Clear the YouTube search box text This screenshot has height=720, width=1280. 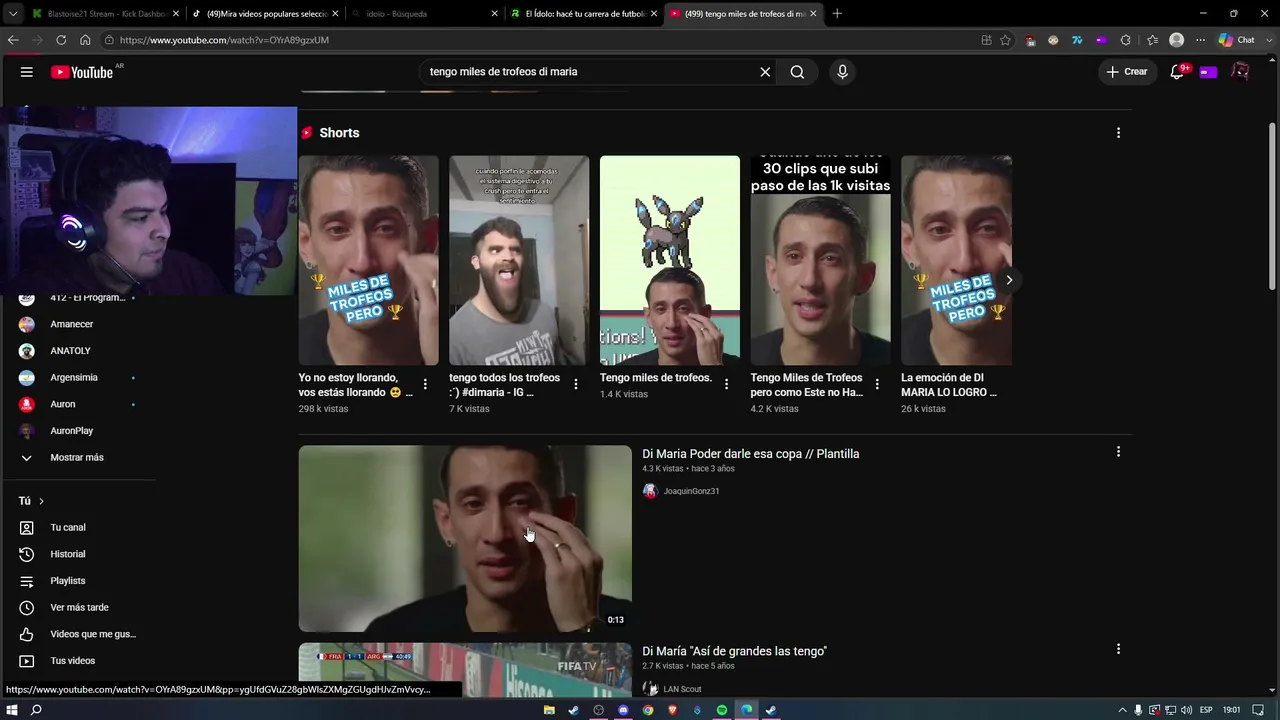coord(765,72)
